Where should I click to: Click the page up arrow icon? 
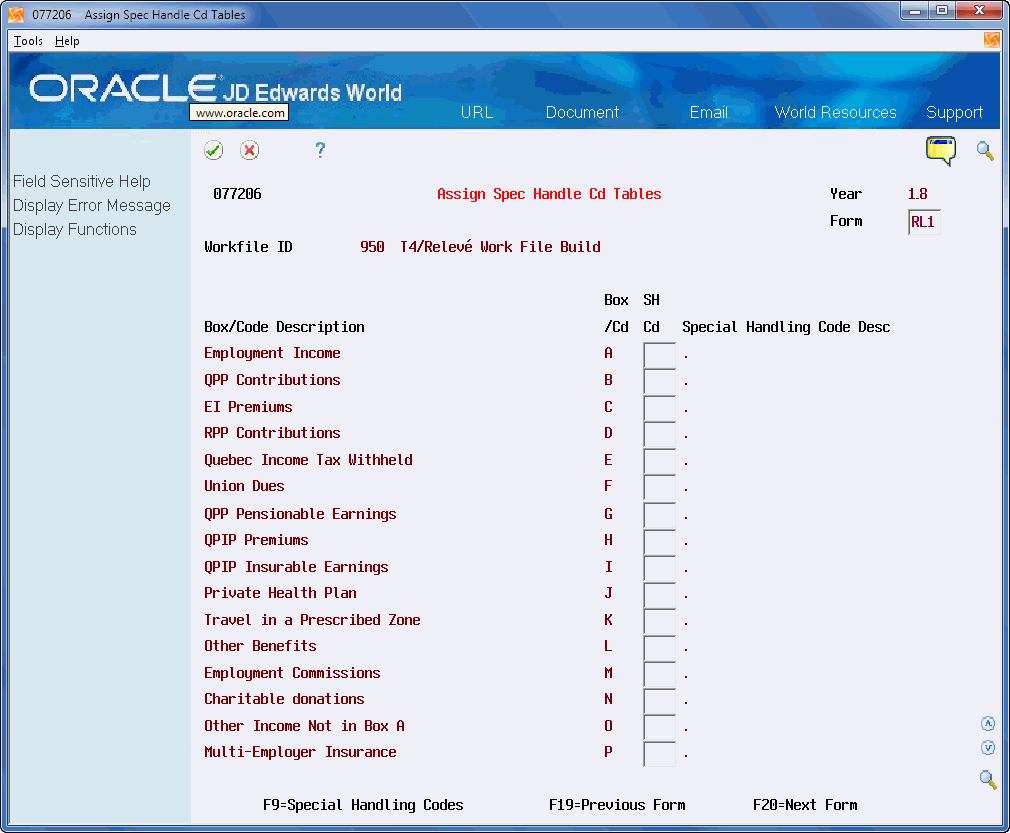point(987,723)
